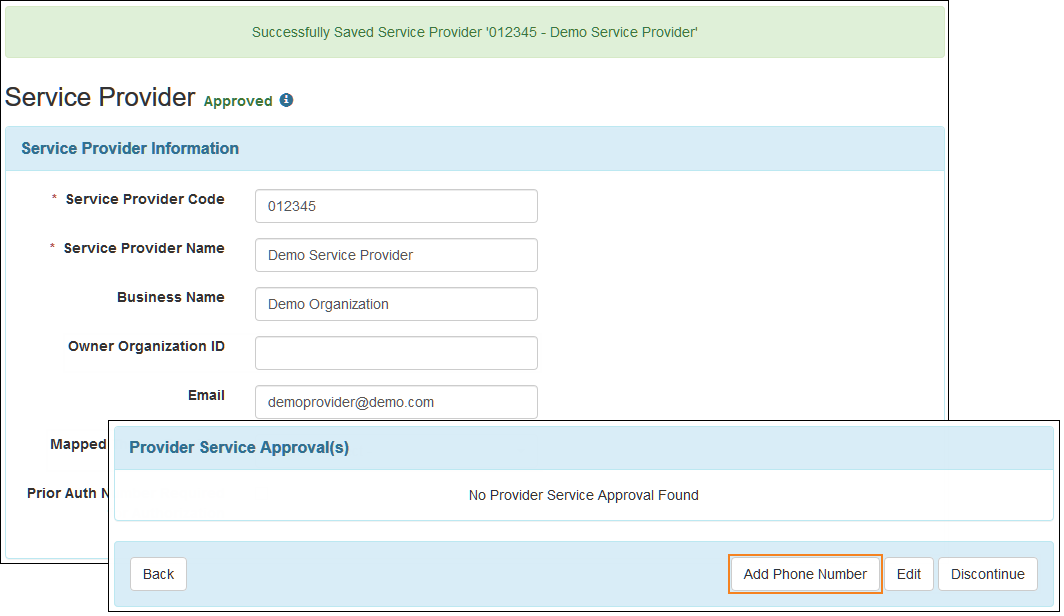Select the Email field containing demoprovider@demo.com

(396, 402)
